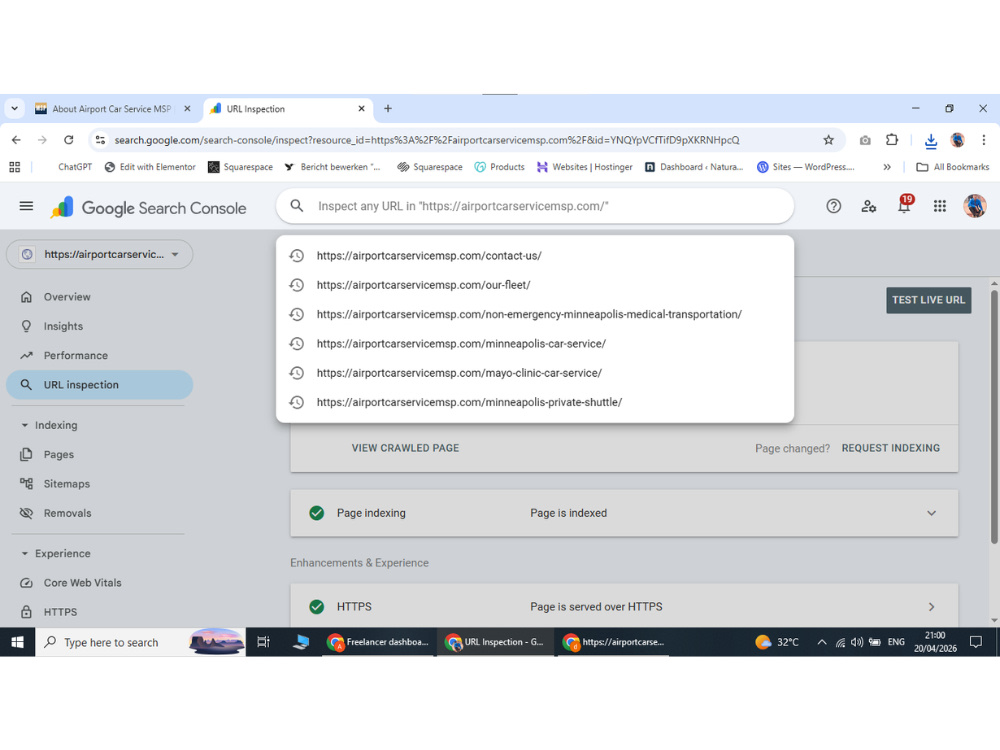Open the Windows notification center
The image size is (1000, 750).
click(x=976, y=642)
